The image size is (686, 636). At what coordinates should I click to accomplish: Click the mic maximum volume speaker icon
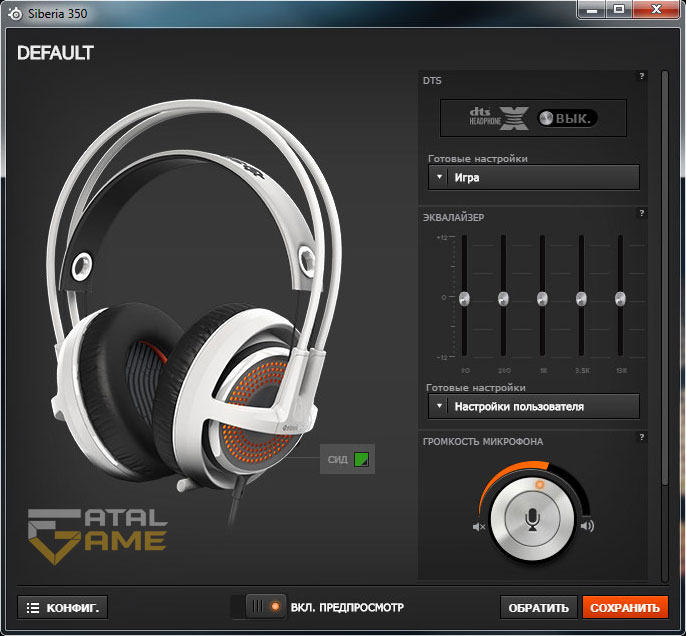[x=587, y=526]
